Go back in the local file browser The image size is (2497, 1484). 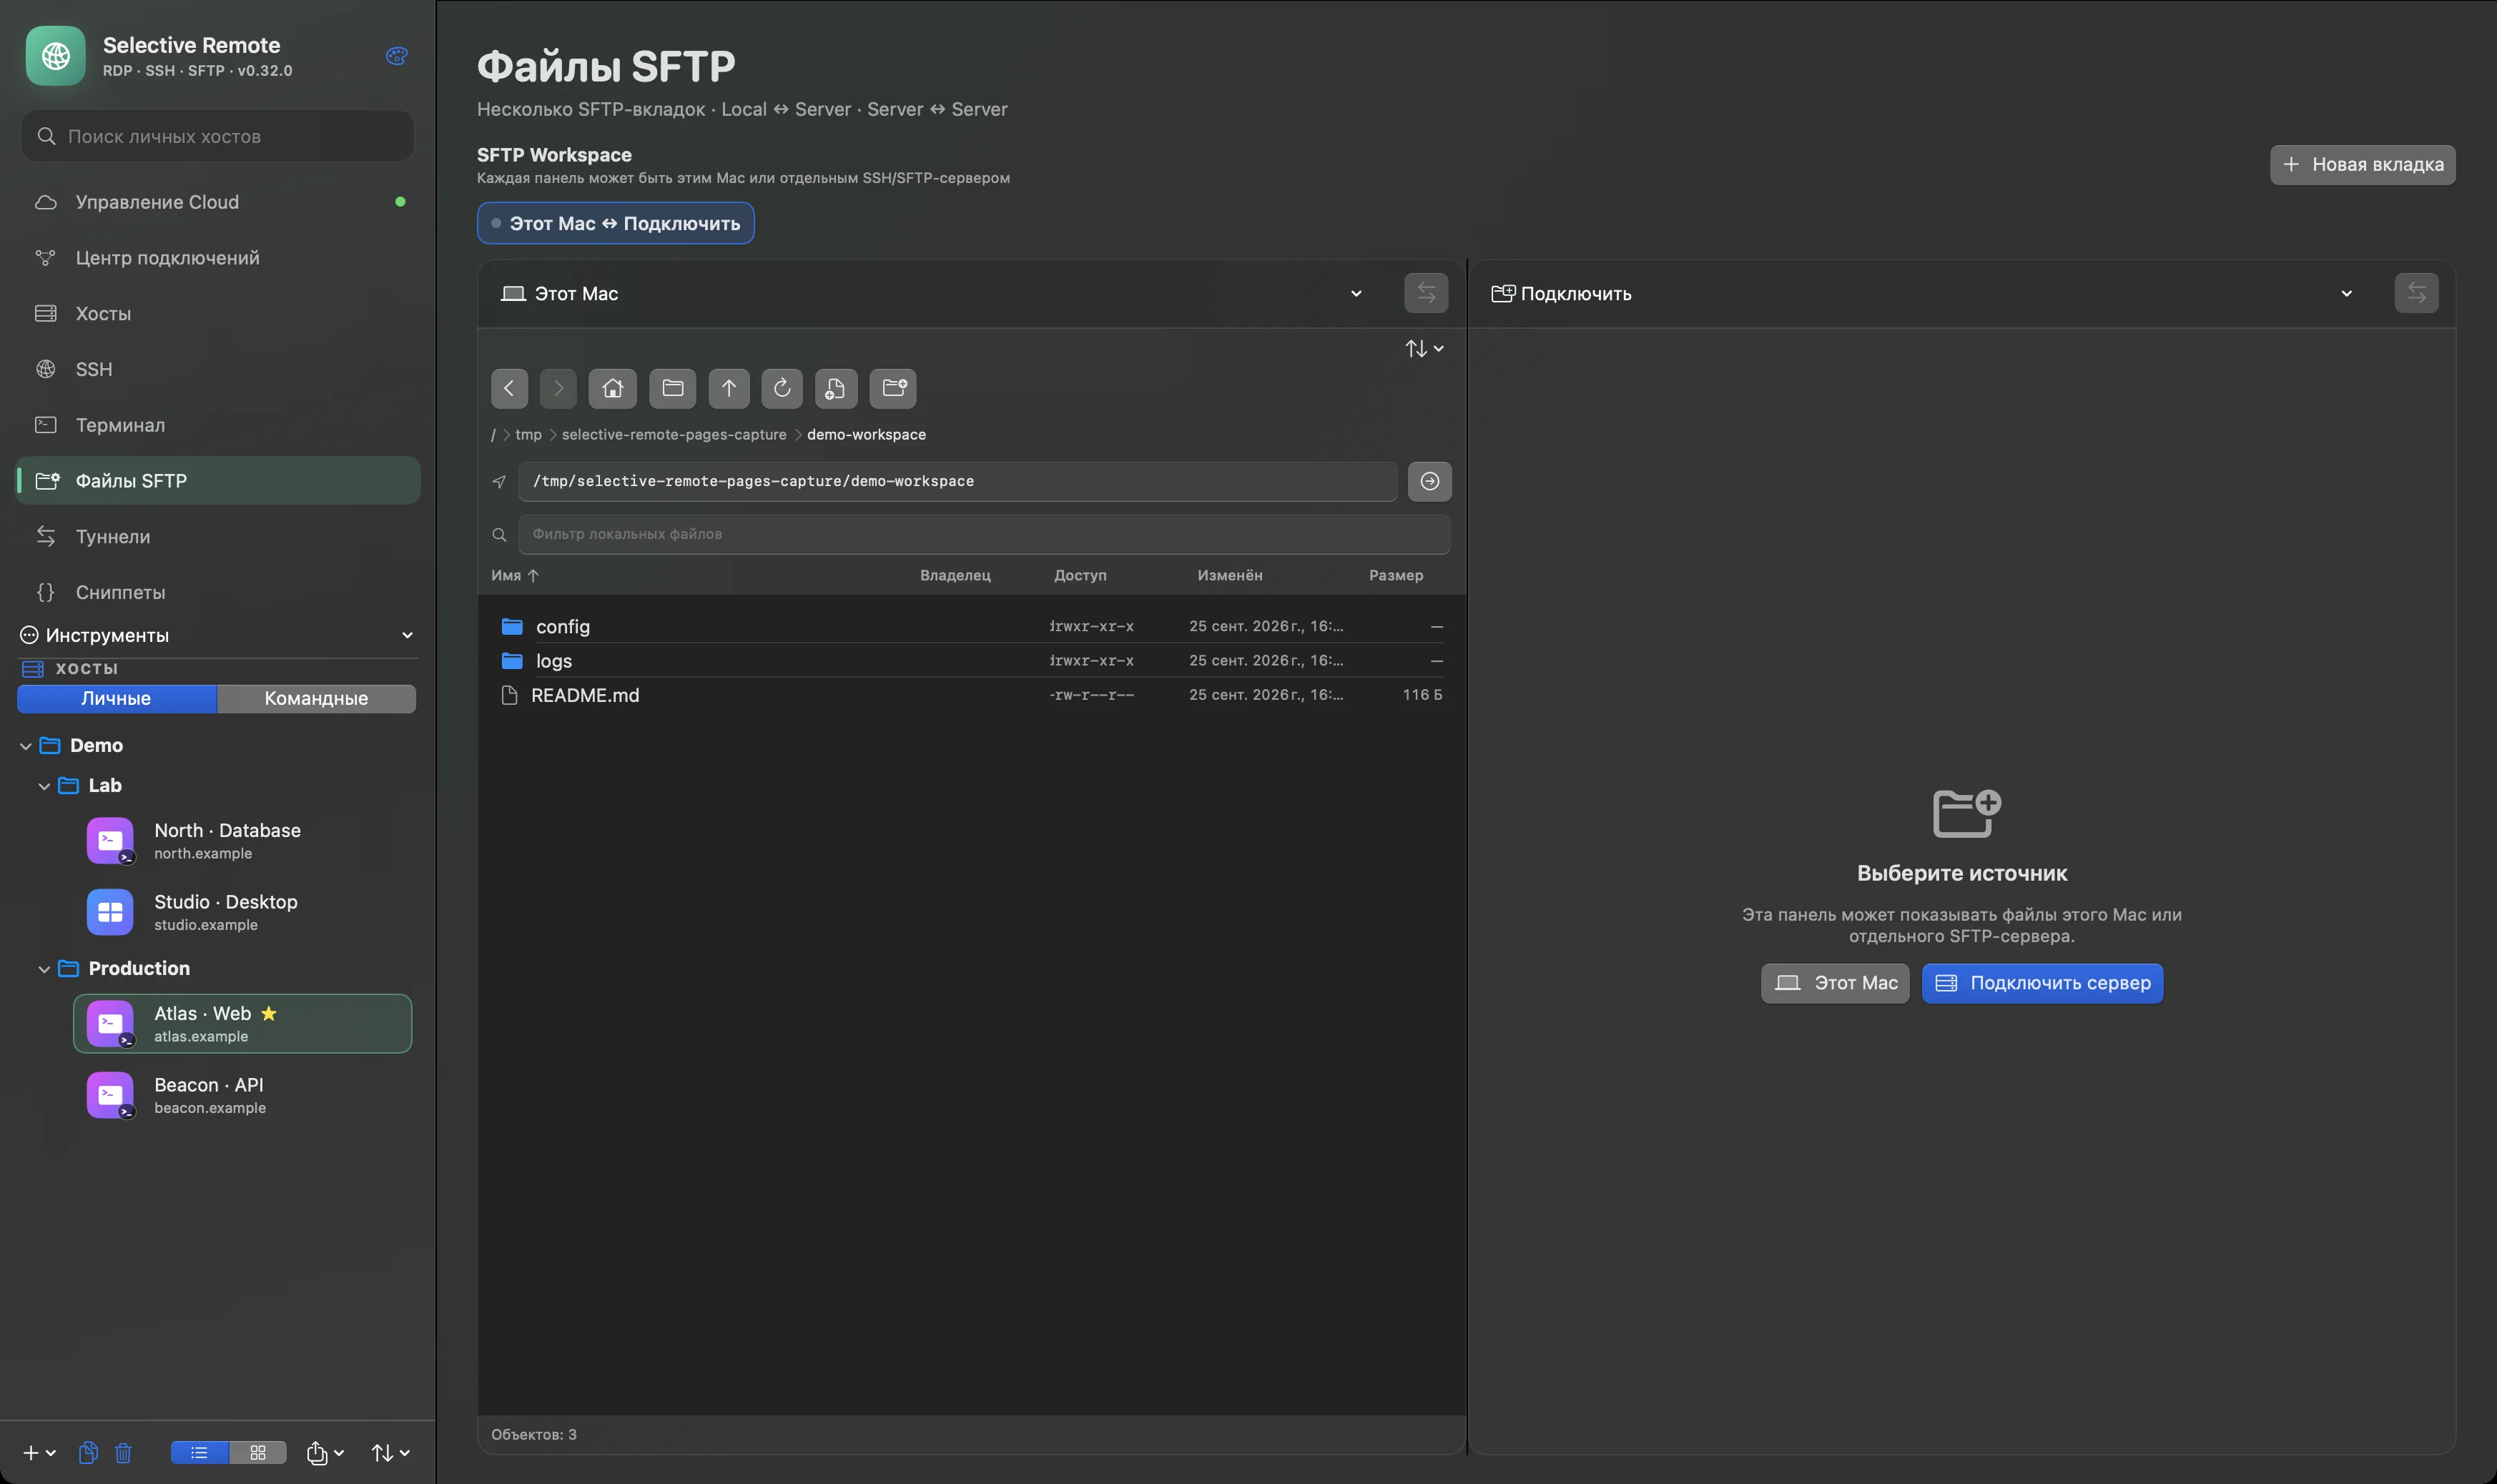(509, 388)
